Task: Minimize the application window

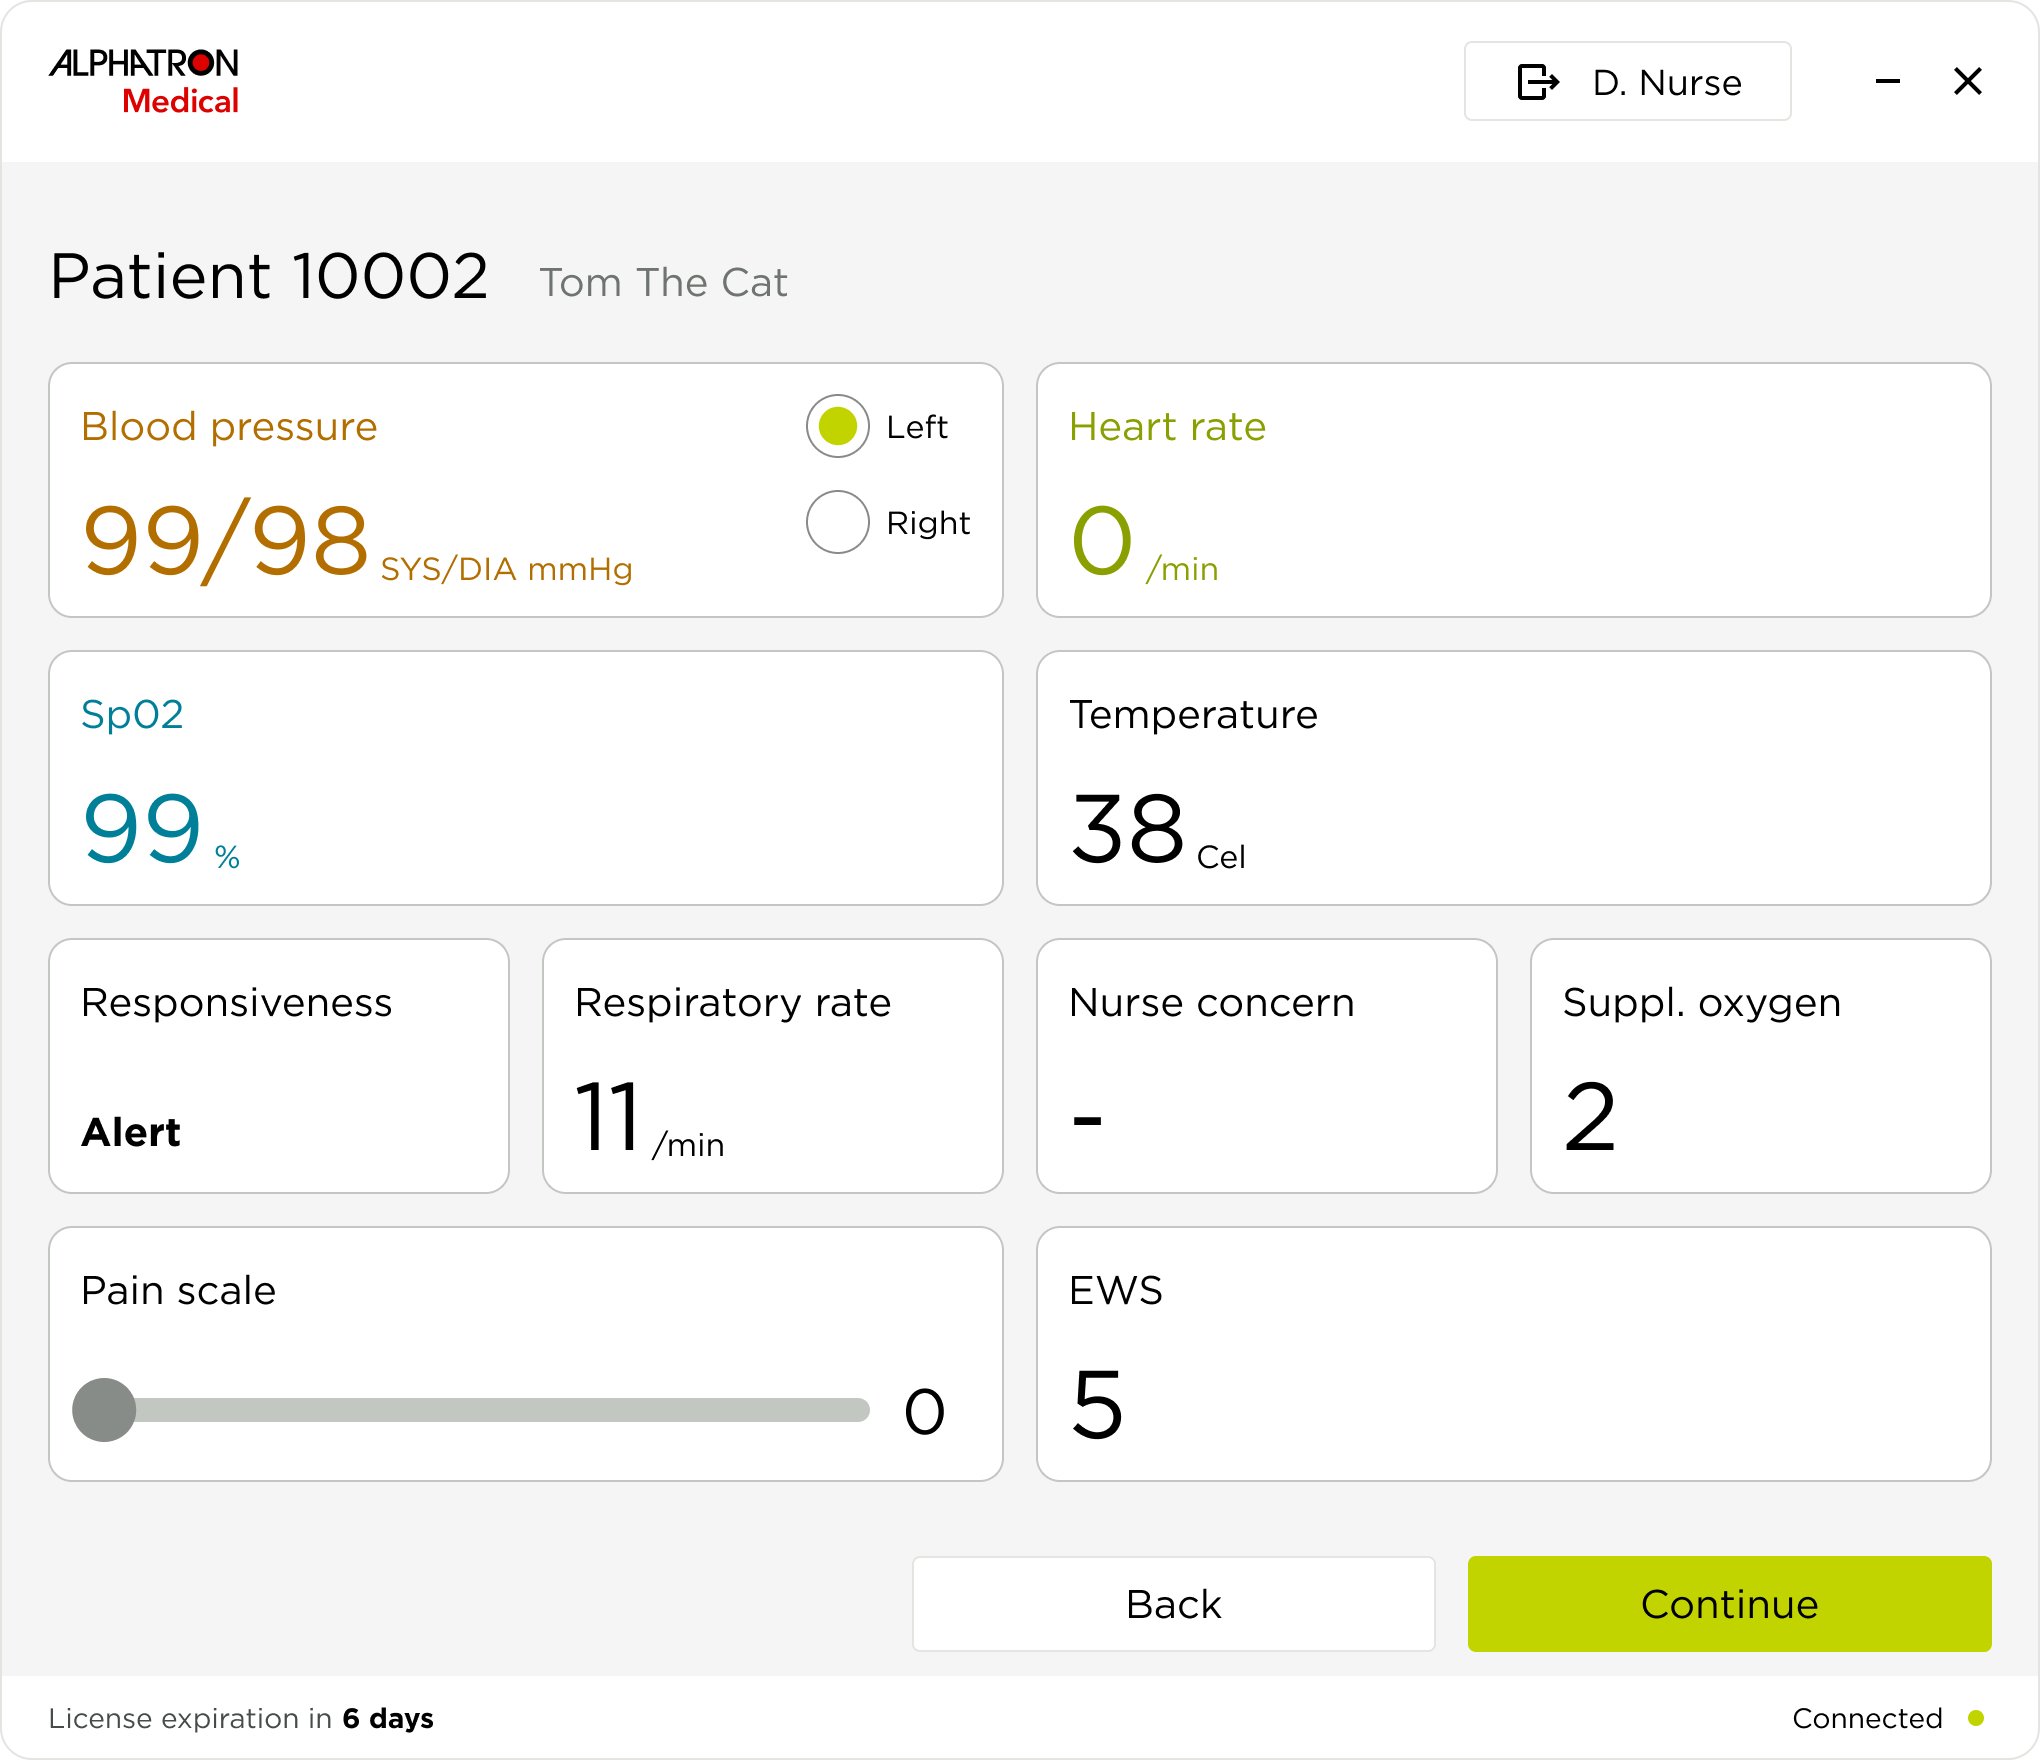Action: coord(1887,82)
